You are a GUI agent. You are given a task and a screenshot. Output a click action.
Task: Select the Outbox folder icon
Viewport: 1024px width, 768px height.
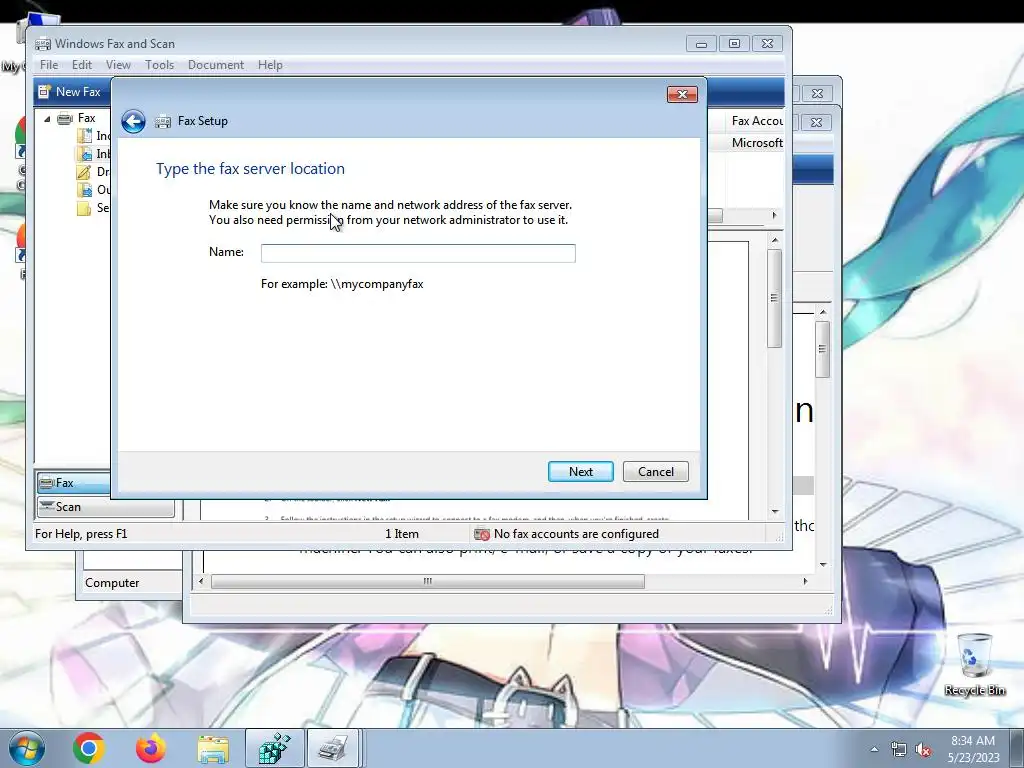click(x=84, y=190)
